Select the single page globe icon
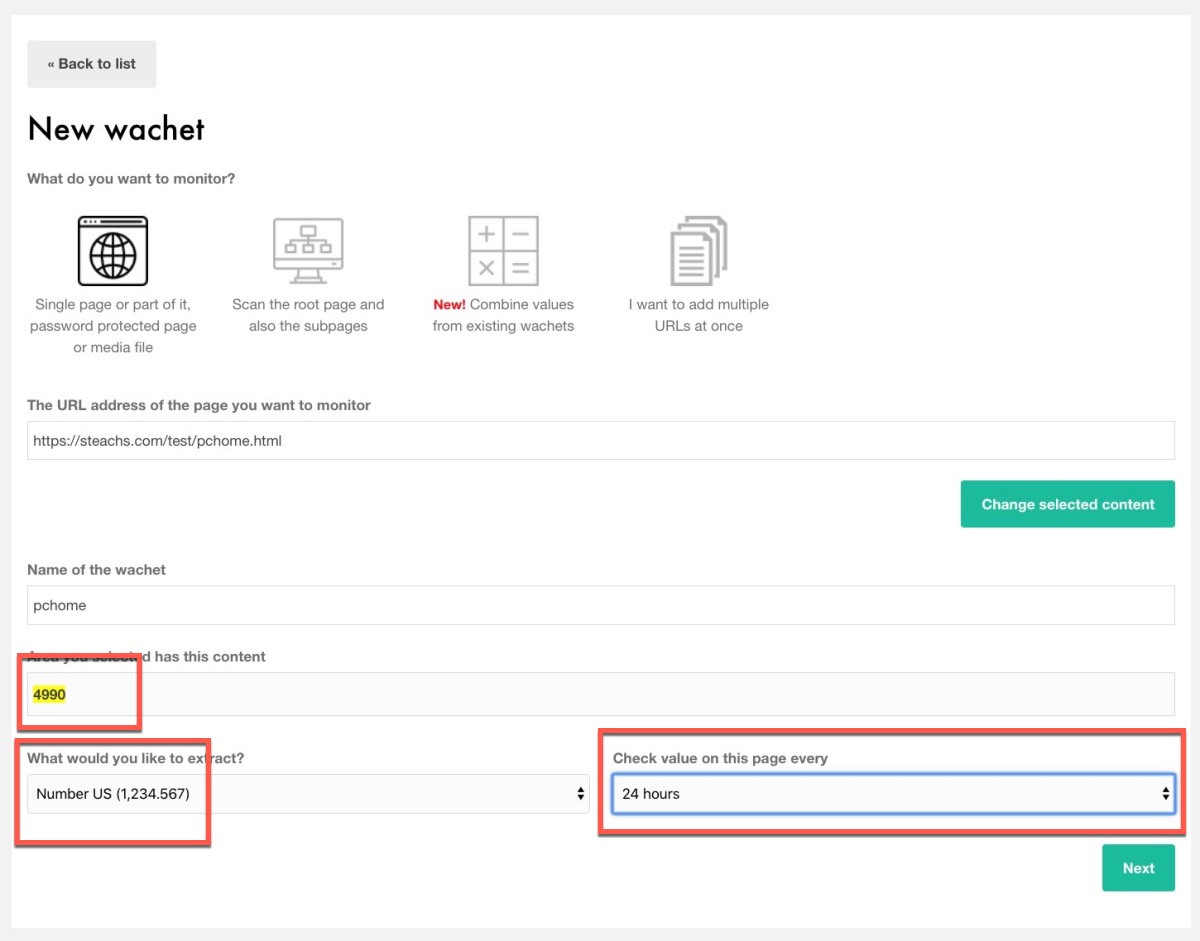 point(113,251)
